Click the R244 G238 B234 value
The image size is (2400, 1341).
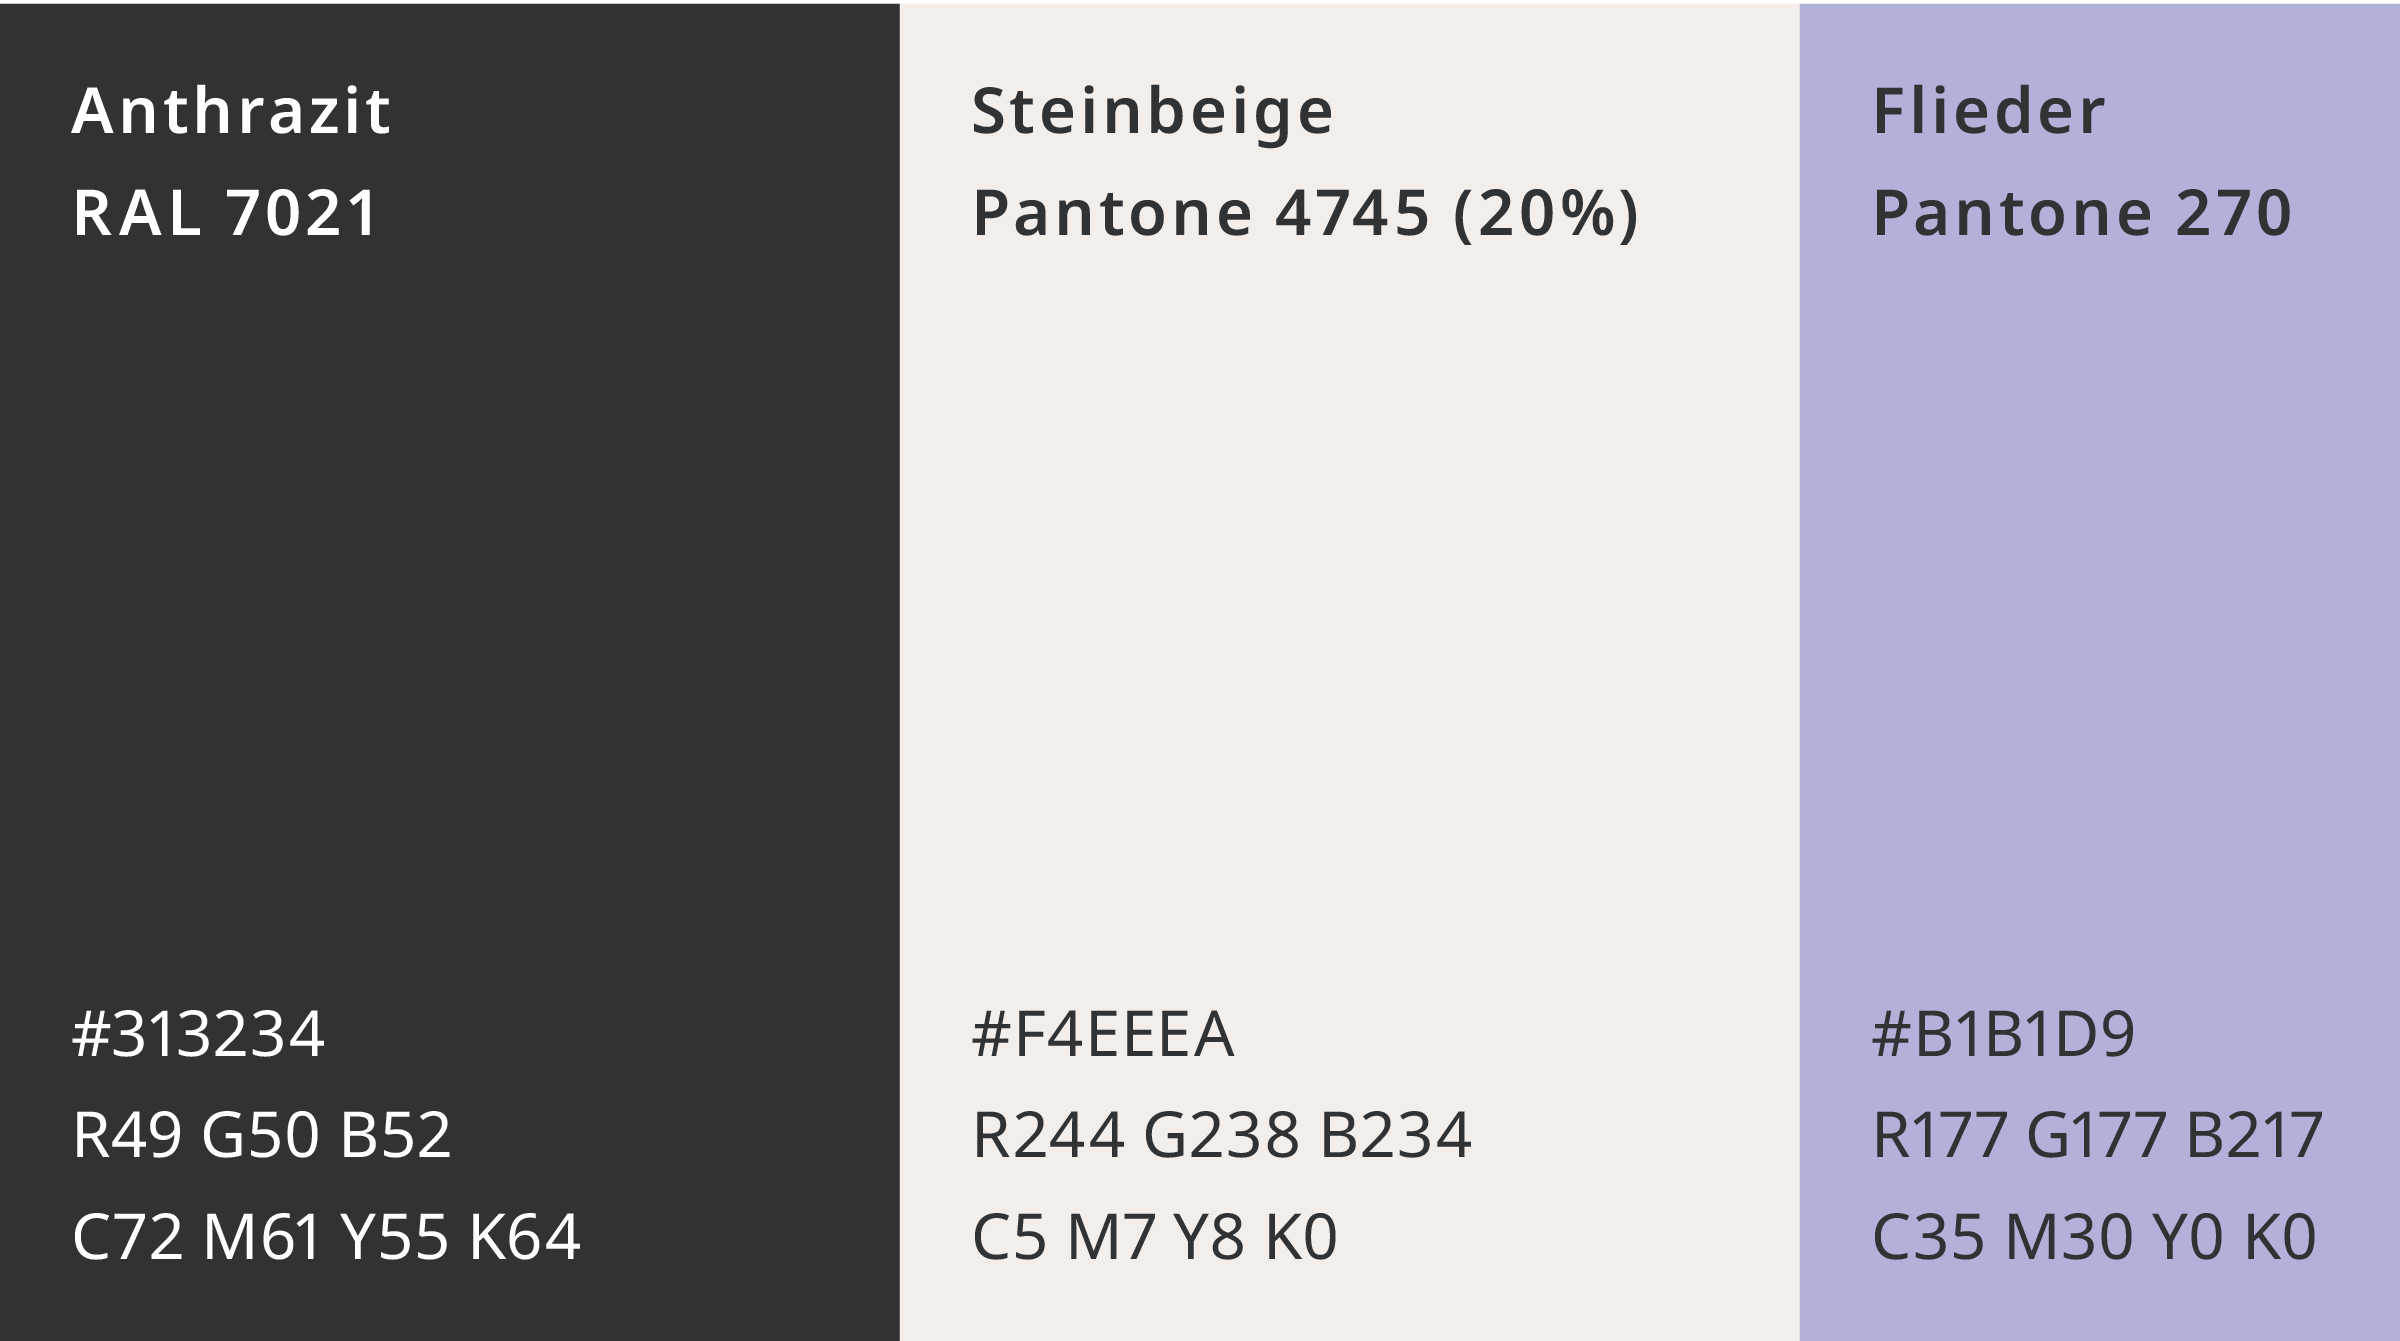(x=1222, y=1135)
